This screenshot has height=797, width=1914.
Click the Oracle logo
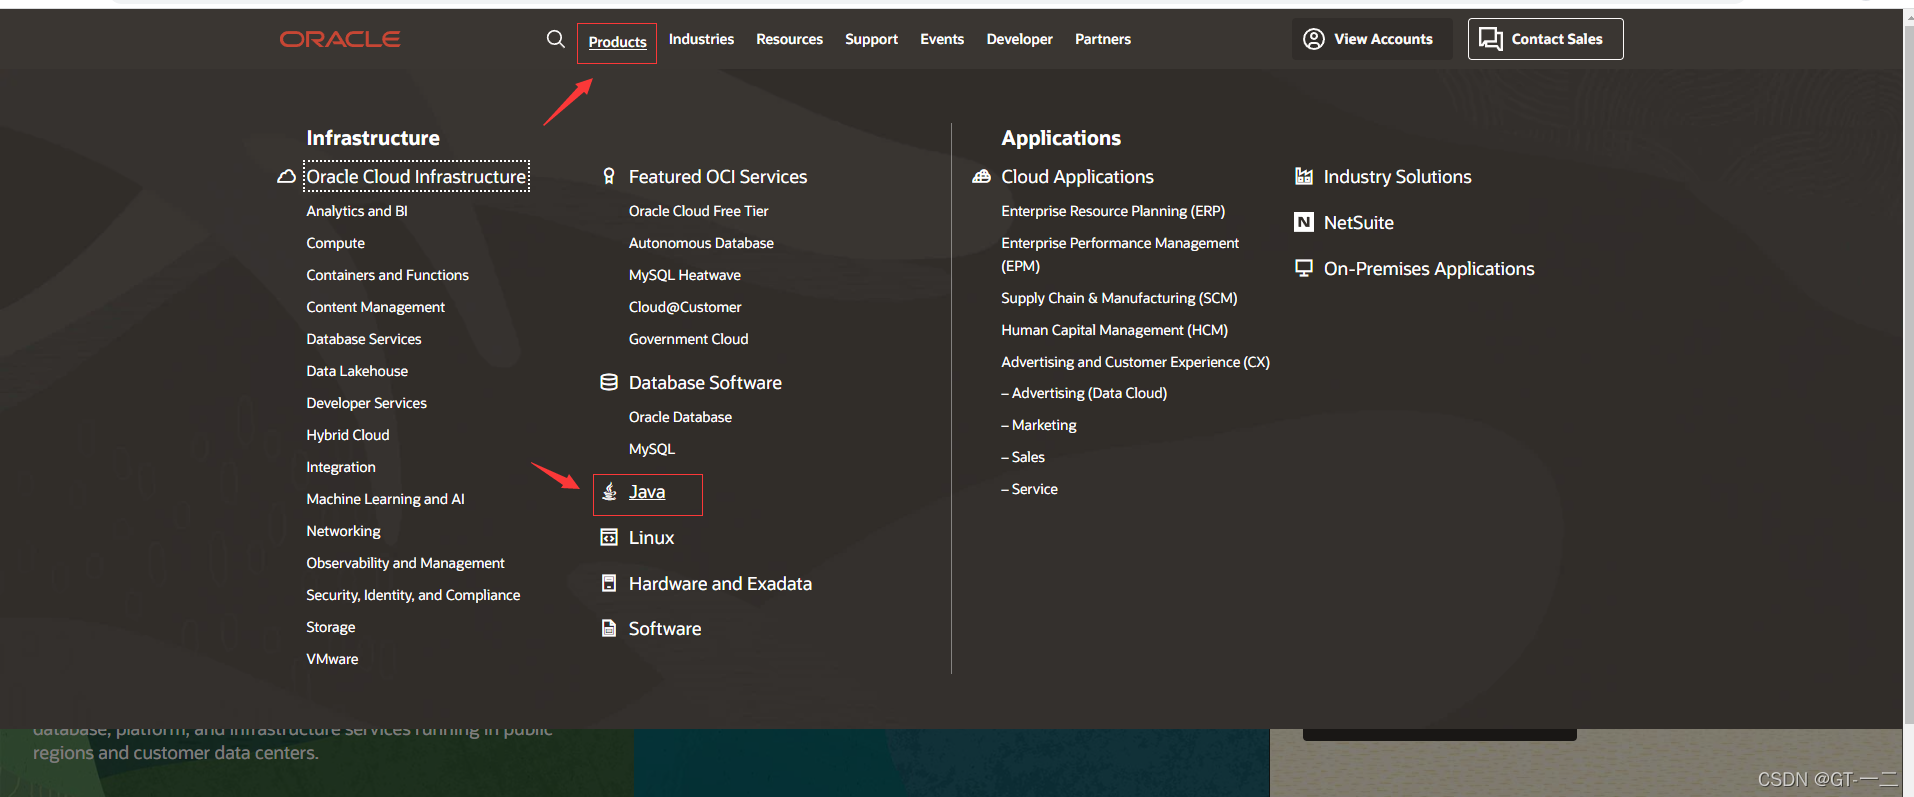pyautogui.click(x=340, y=39)
